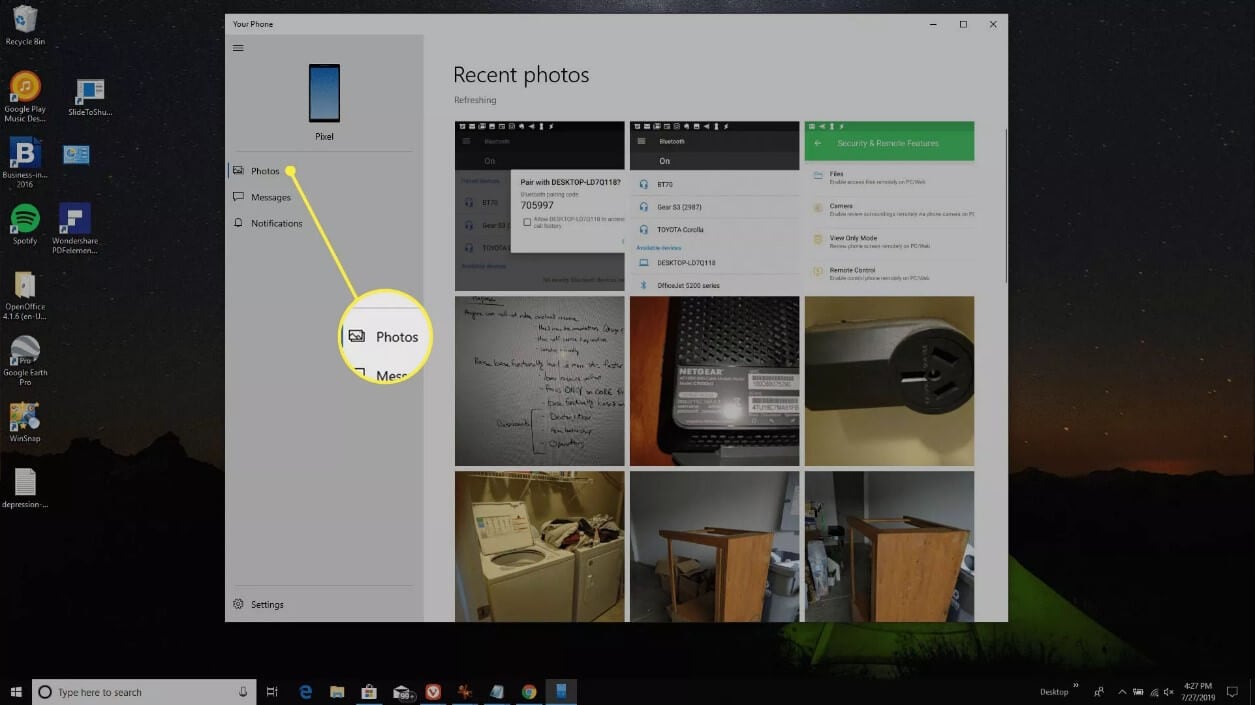Select the OpenOffice 4.1.6 desktop icon
Image resolution: width=1255 pixels, height=705 pixels.
coord(25,296)
